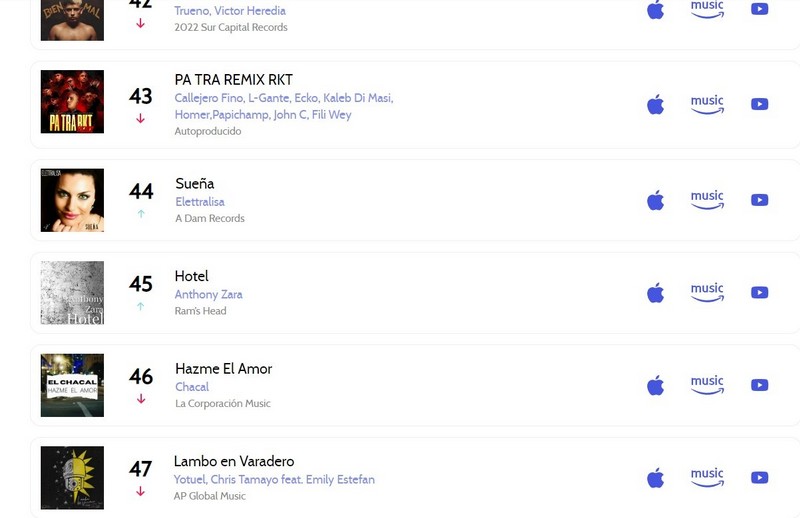Click YouTube icon for PA TRA REMIX RKT
The image size is (800, 518).
pos(760,104)
